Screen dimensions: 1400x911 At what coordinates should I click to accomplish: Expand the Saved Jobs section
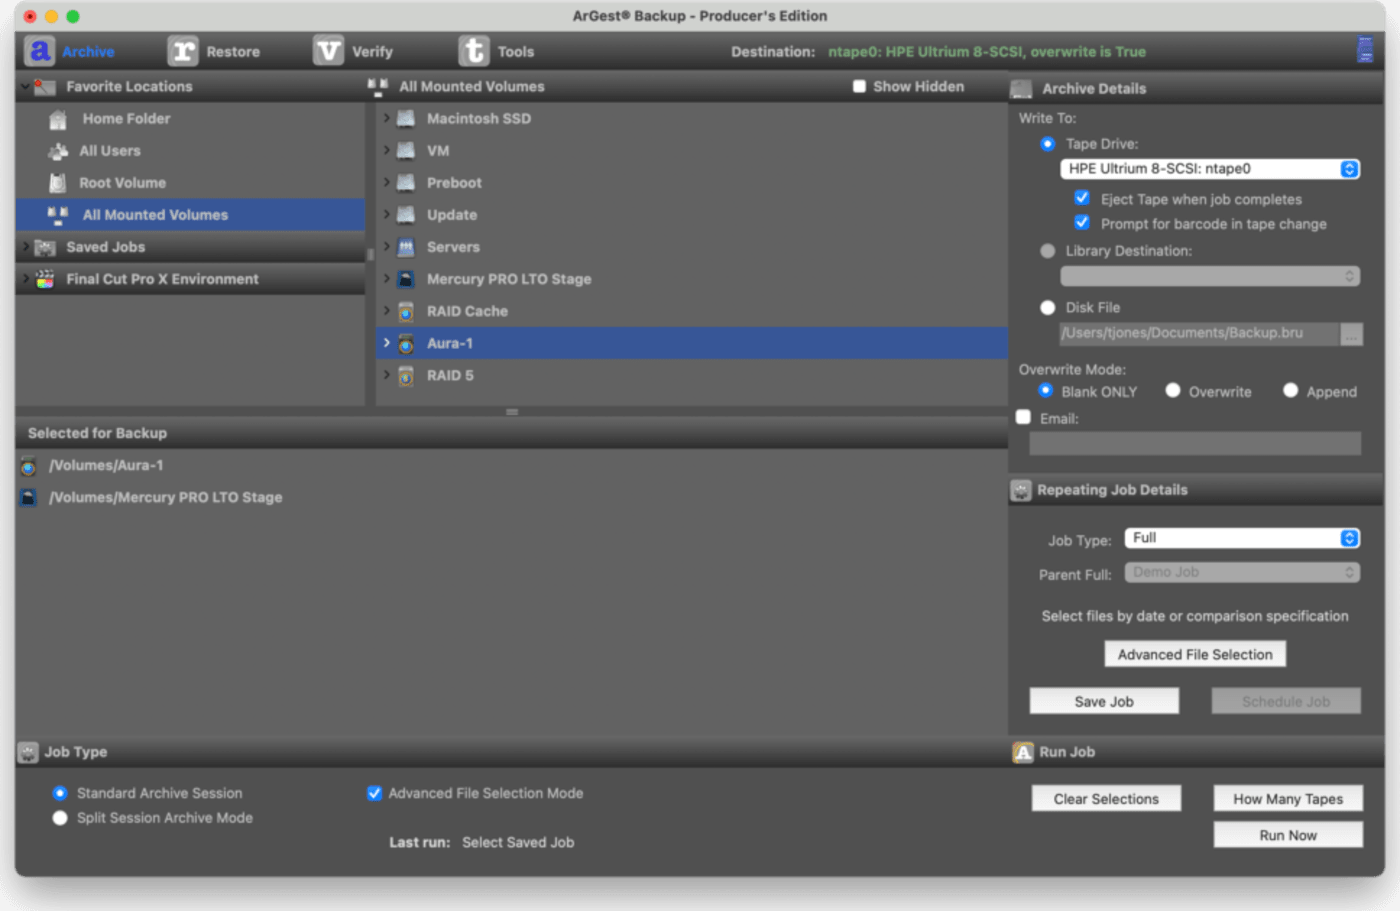(x=25, y=247)
